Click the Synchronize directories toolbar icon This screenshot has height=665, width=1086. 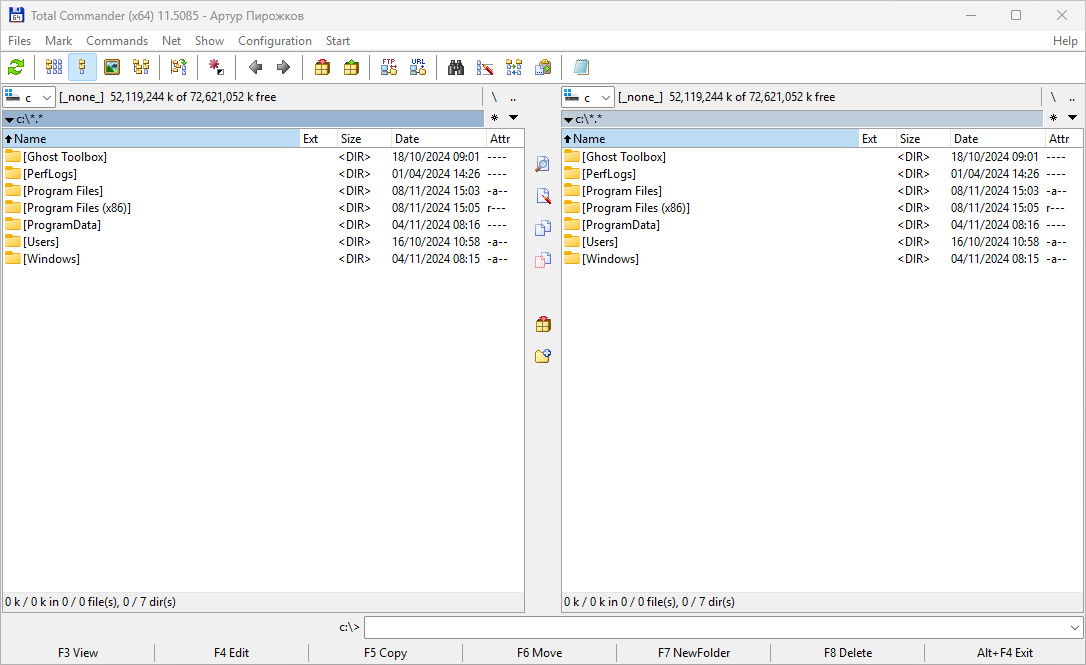coord(514,67)
